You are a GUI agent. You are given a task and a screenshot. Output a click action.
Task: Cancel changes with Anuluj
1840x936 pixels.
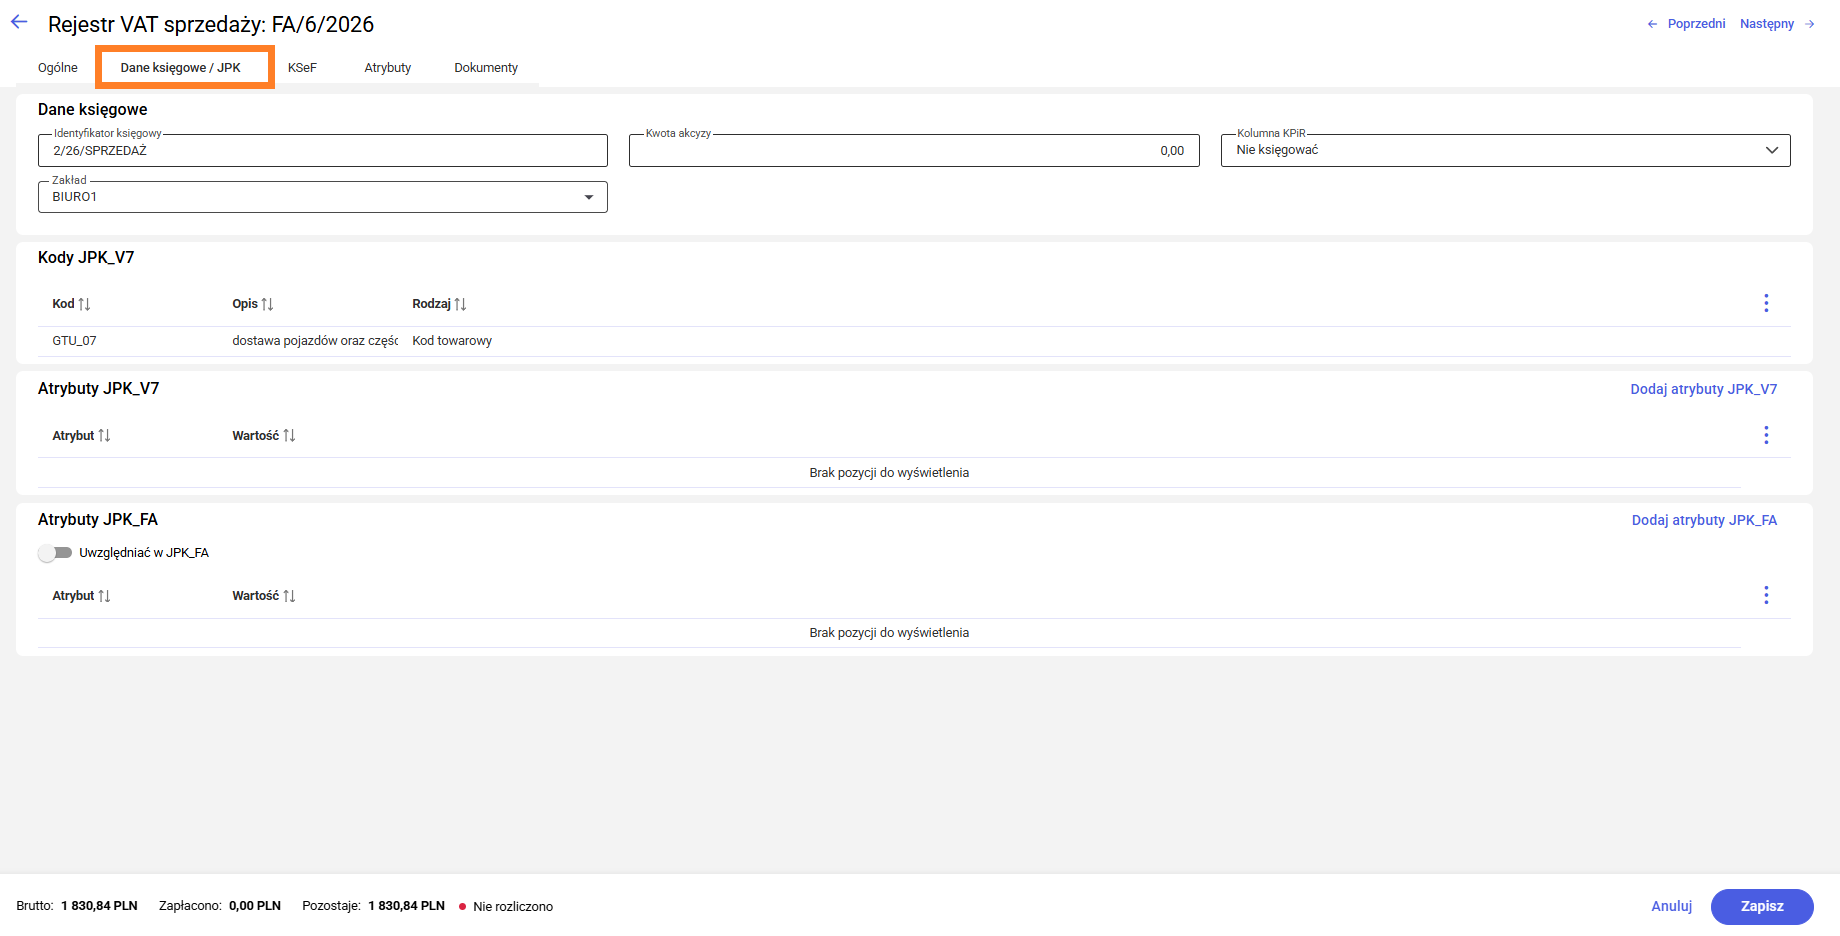[x=1671, y=906]
